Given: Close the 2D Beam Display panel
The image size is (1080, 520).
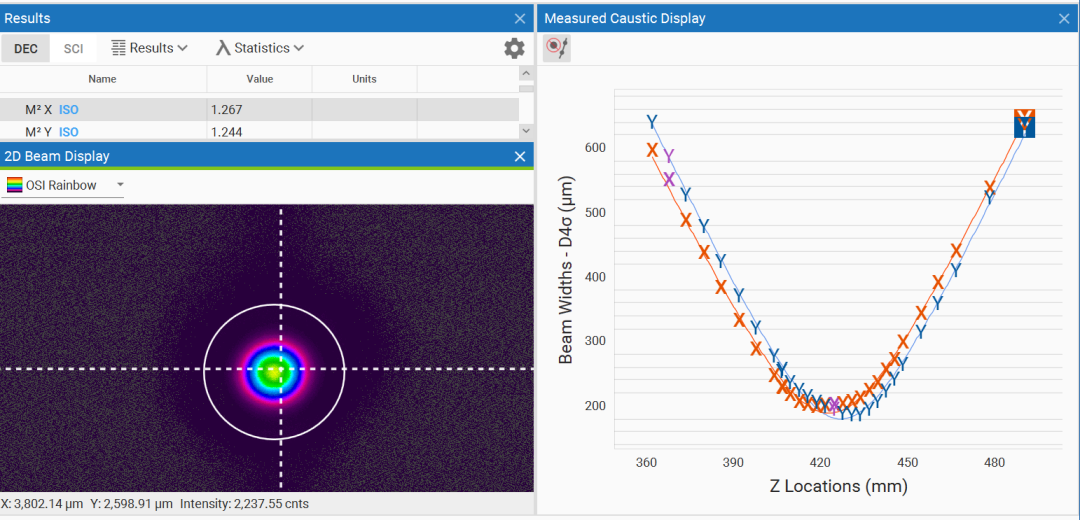Looking at the screenshot, I should pyautogui.click(x=520, y=156).
